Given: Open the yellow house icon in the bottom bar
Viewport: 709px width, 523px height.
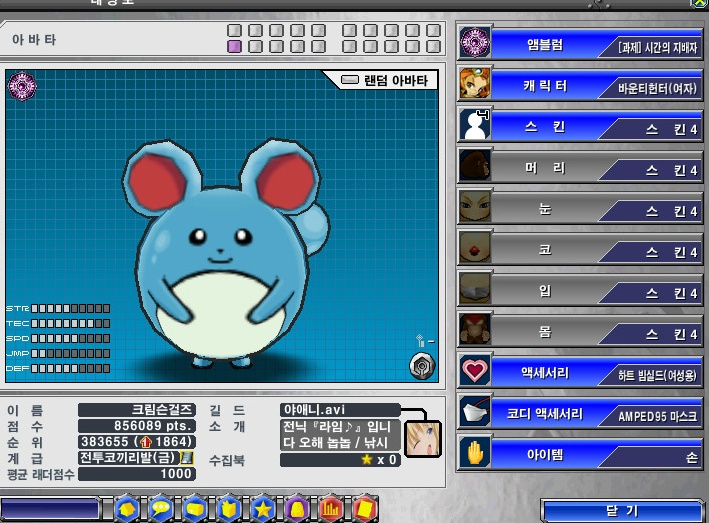Looking at the screenshot, I should pos(127,509).
